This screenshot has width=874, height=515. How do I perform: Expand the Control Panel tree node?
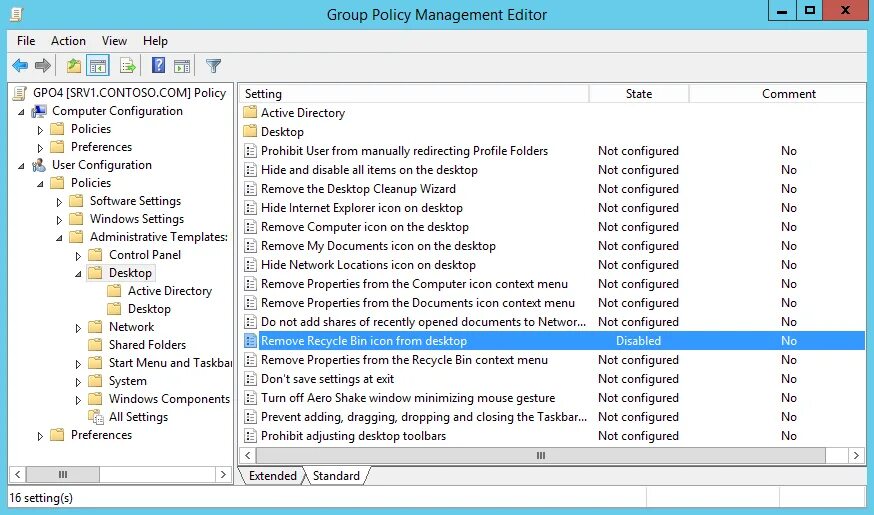click(78, 256)
